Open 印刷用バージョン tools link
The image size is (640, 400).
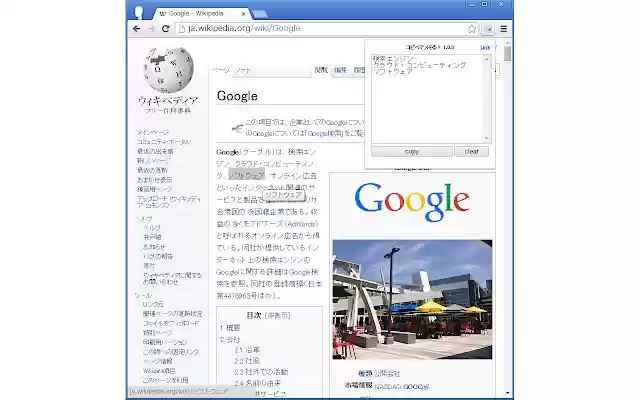(165, 342)
